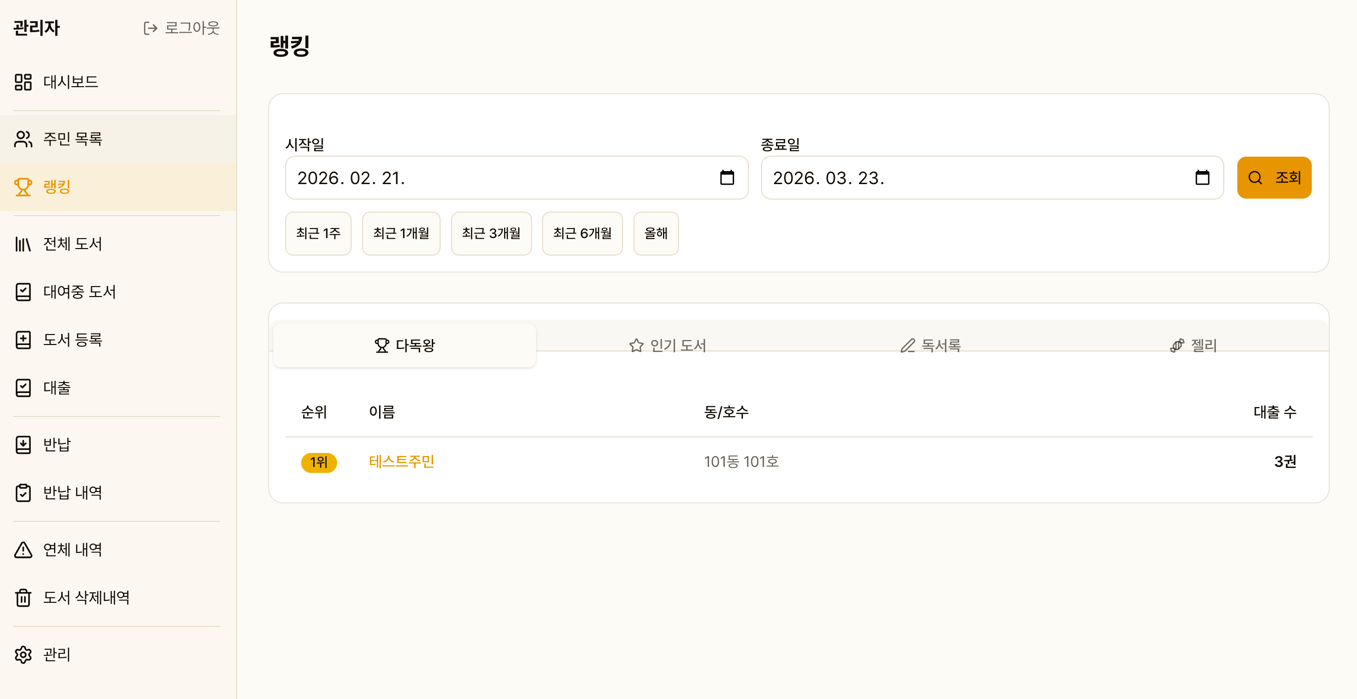Screen dimensions: 1357x699
Task: Click the 반납 download-book icon
Action: (23, 445)
